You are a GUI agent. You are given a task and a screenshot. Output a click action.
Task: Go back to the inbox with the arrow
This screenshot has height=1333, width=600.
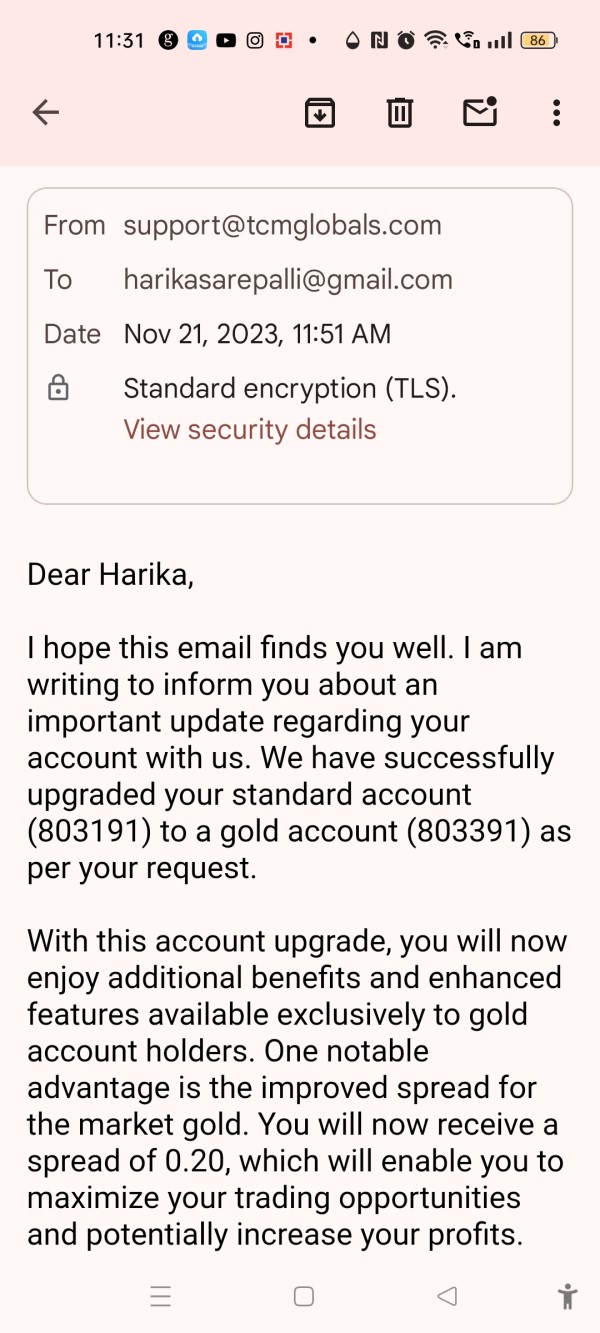point(46,113)
